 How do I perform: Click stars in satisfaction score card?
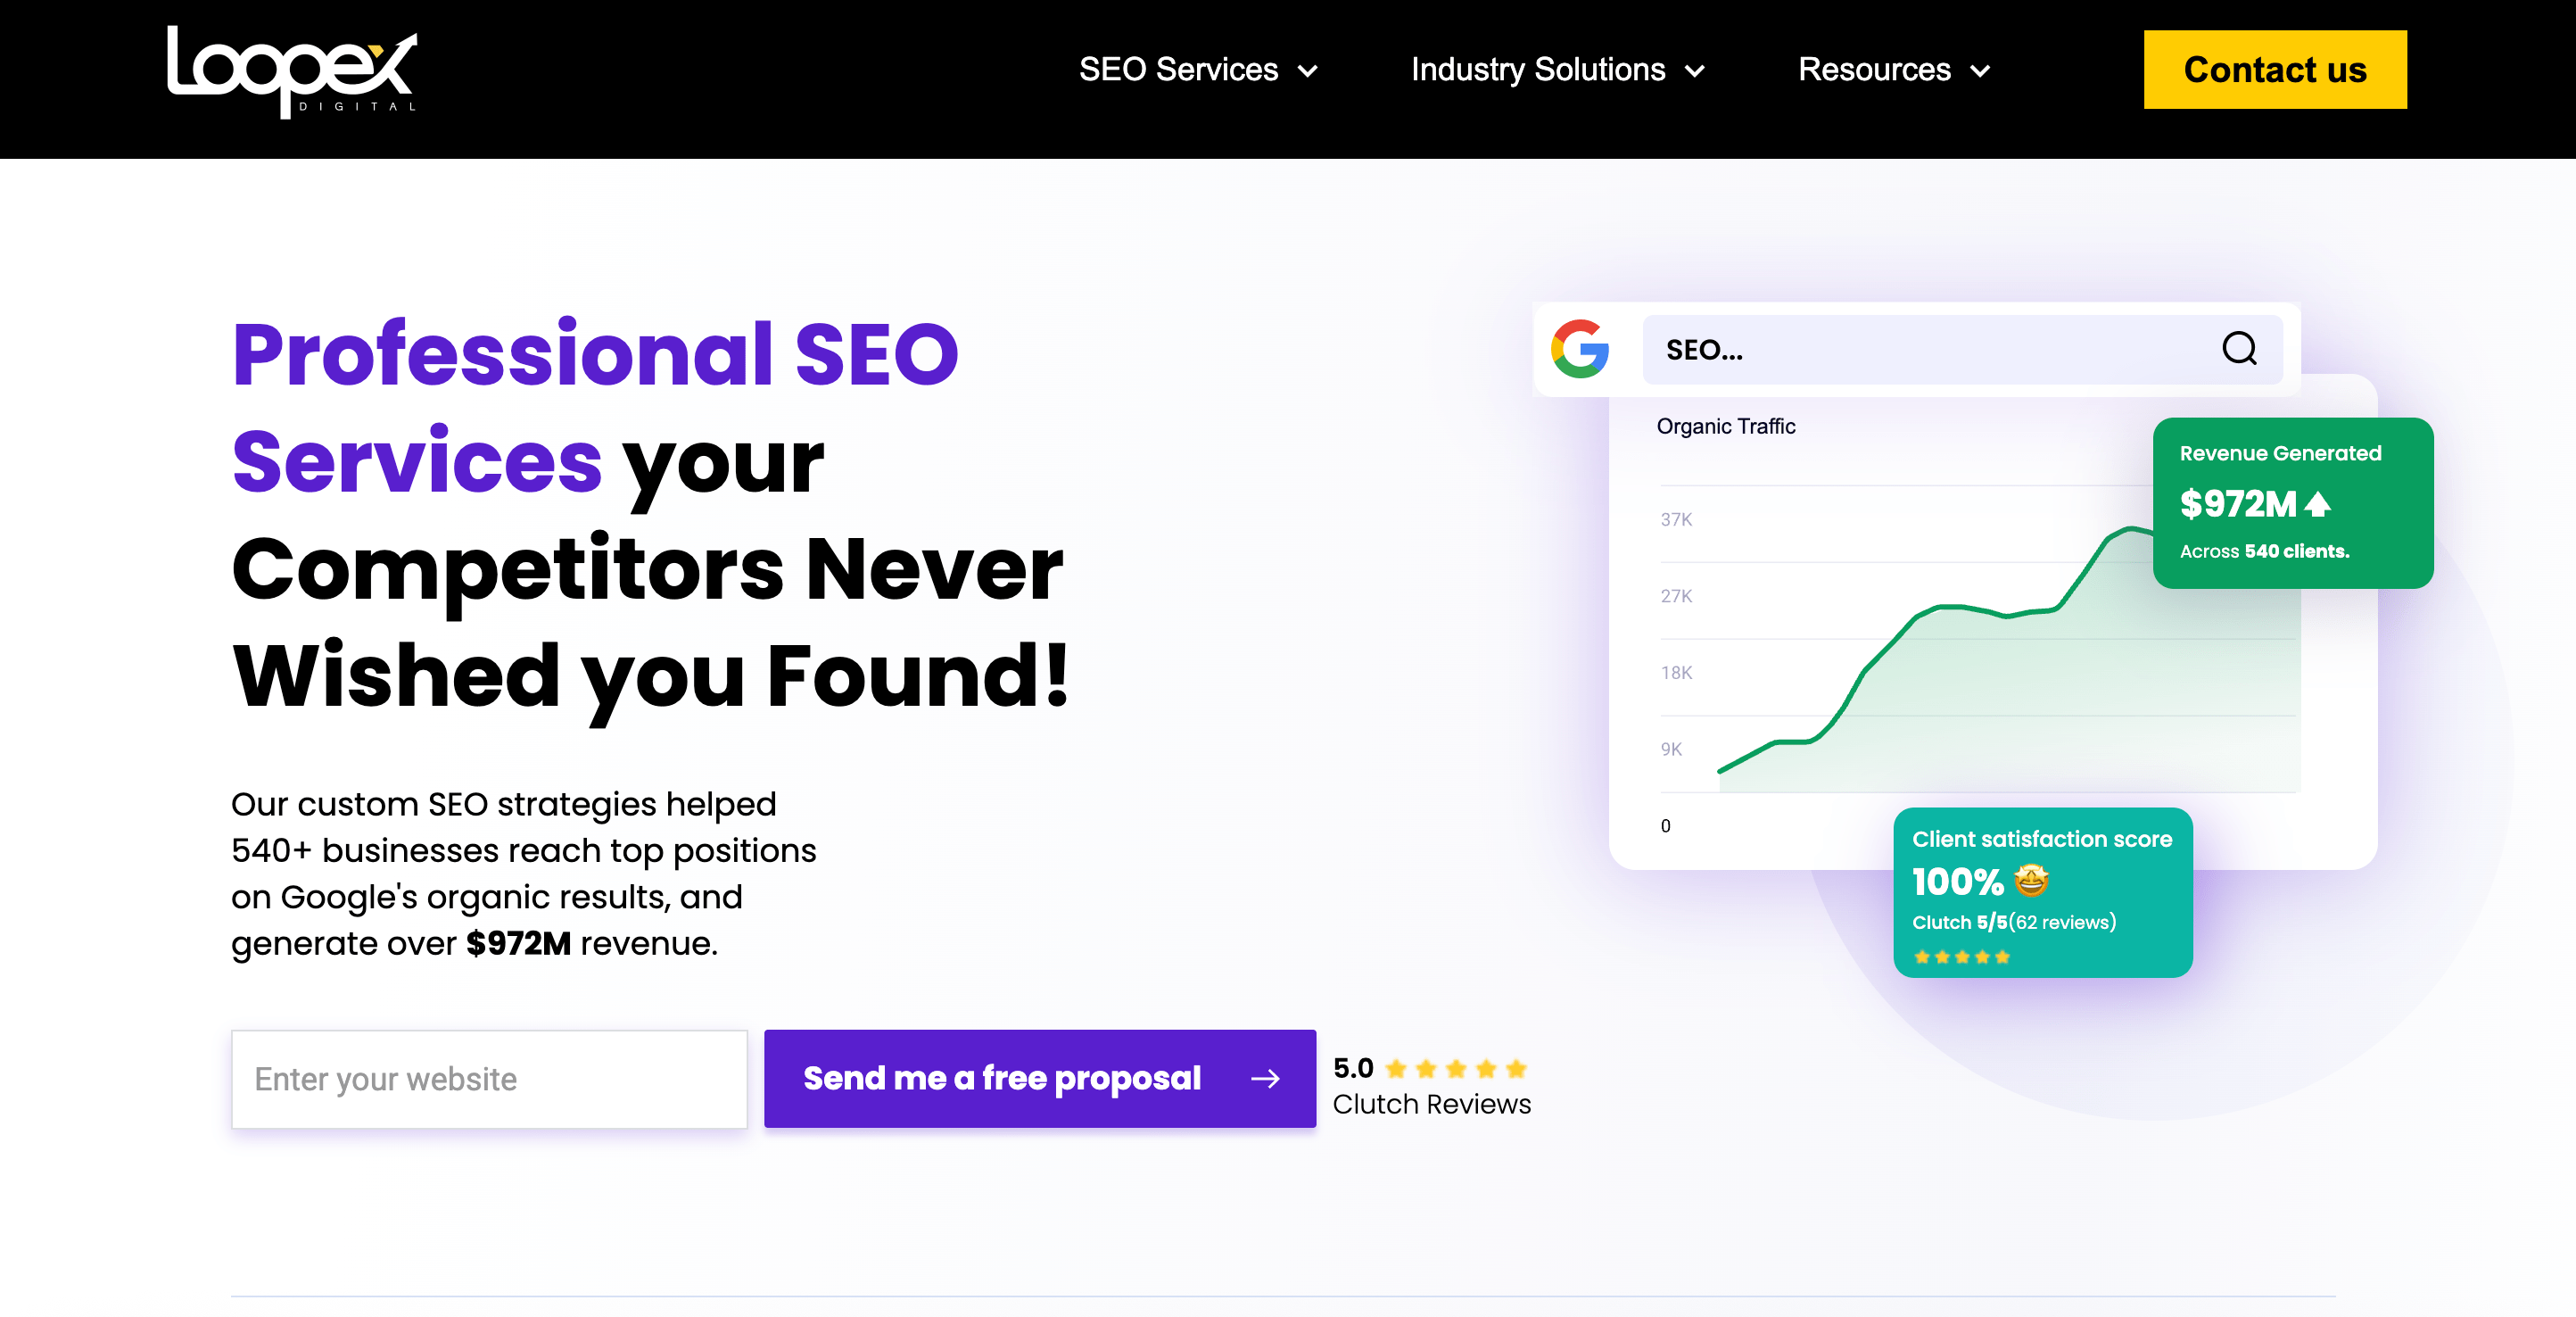pos(1961,957)
